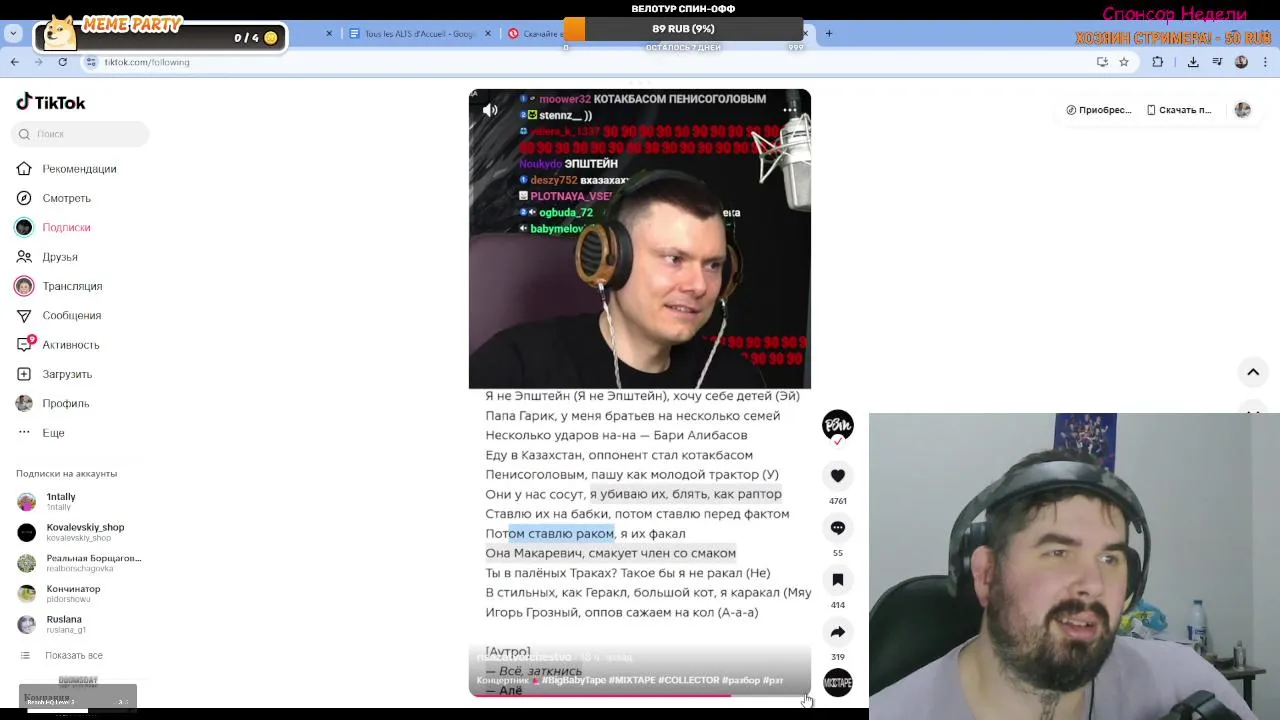Share the video with arrow icon

(x=838, y=632)
